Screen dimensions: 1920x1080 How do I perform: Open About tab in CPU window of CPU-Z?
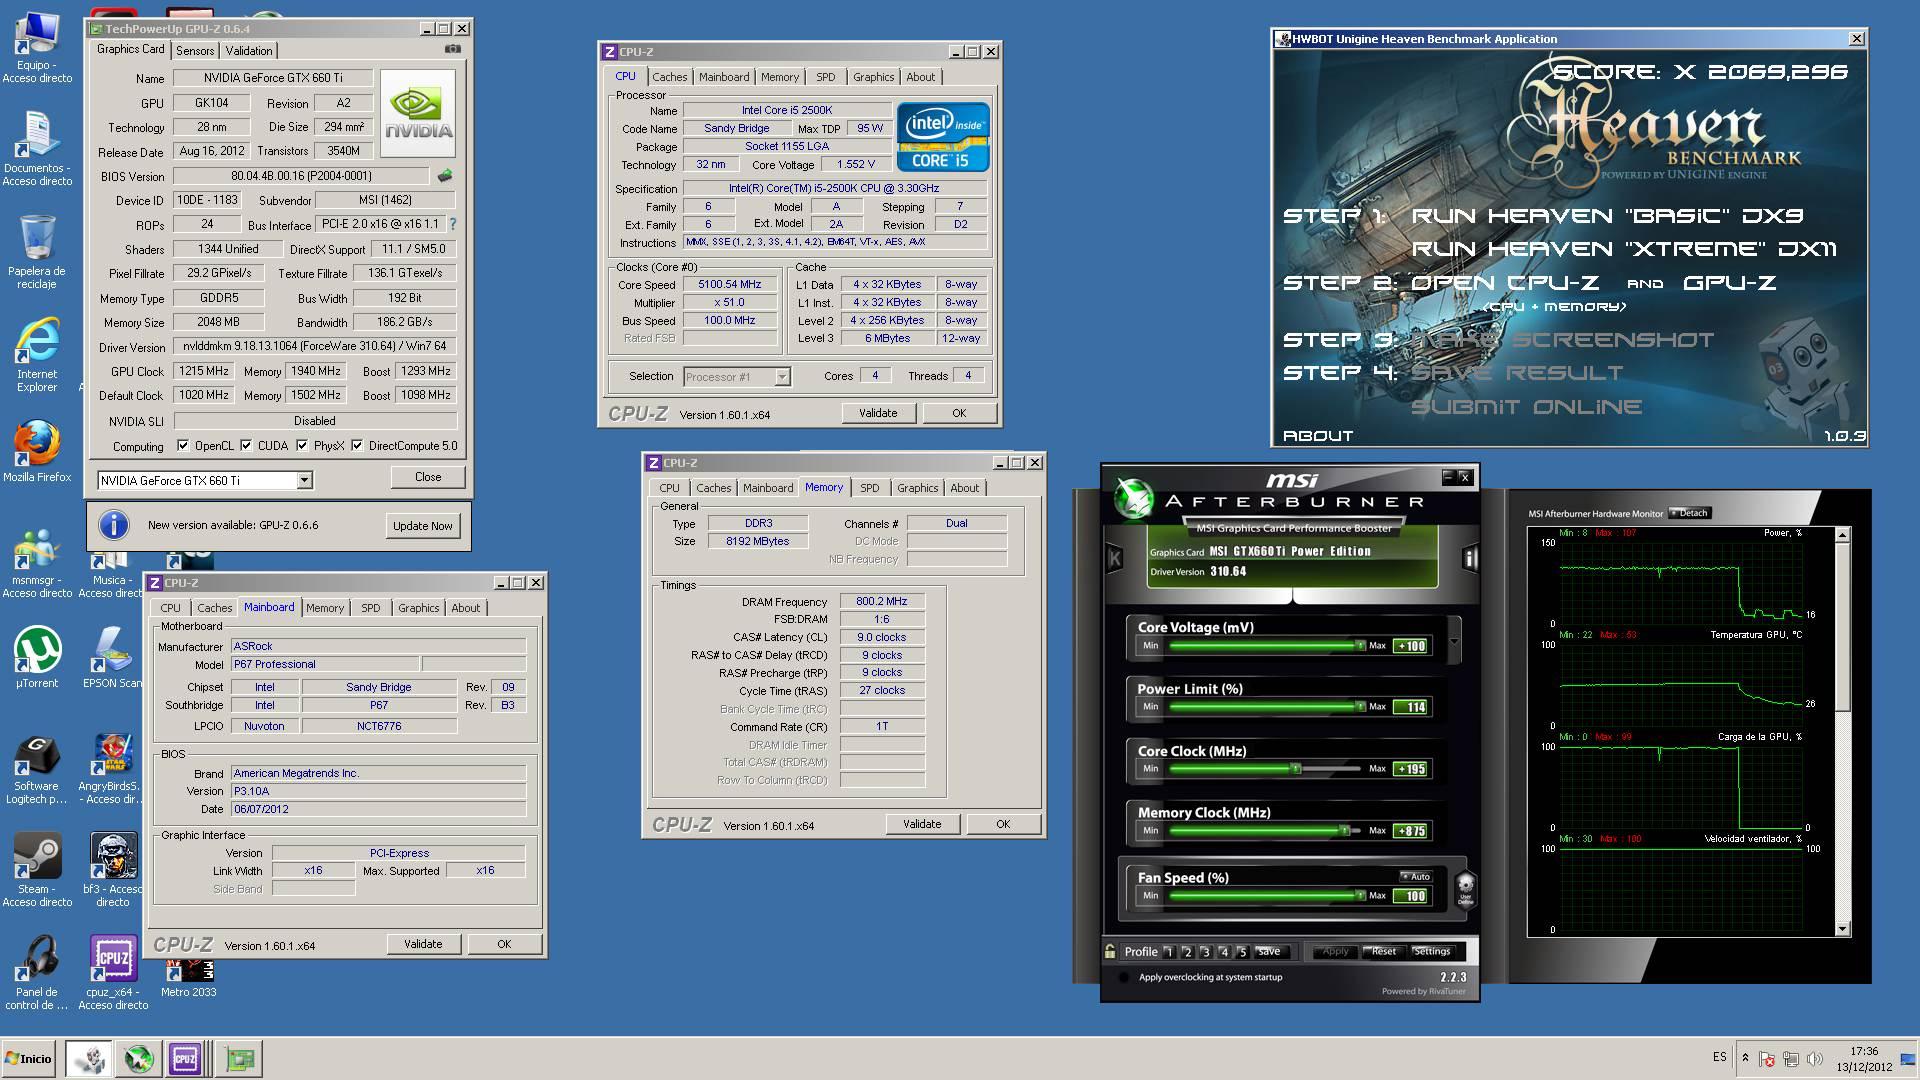click(921, 77)
